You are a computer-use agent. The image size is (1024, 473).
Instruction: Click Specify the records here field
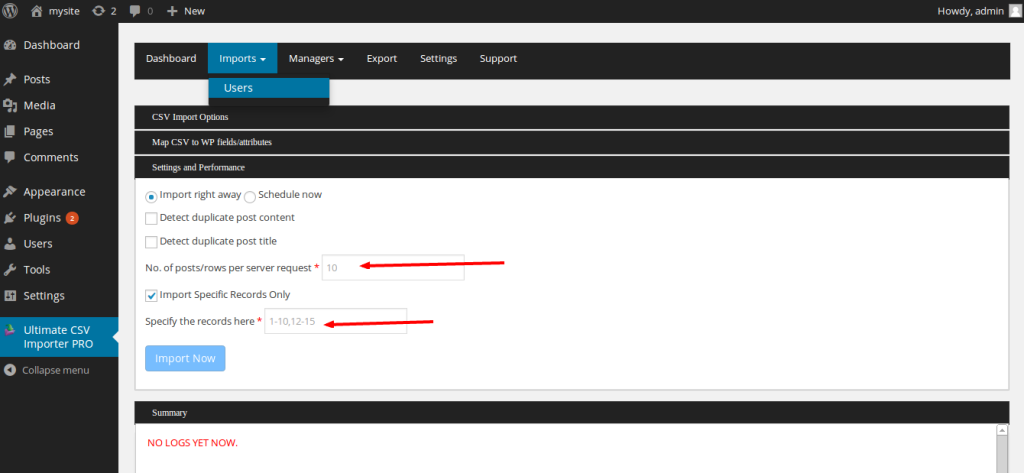tap(336, 321)
